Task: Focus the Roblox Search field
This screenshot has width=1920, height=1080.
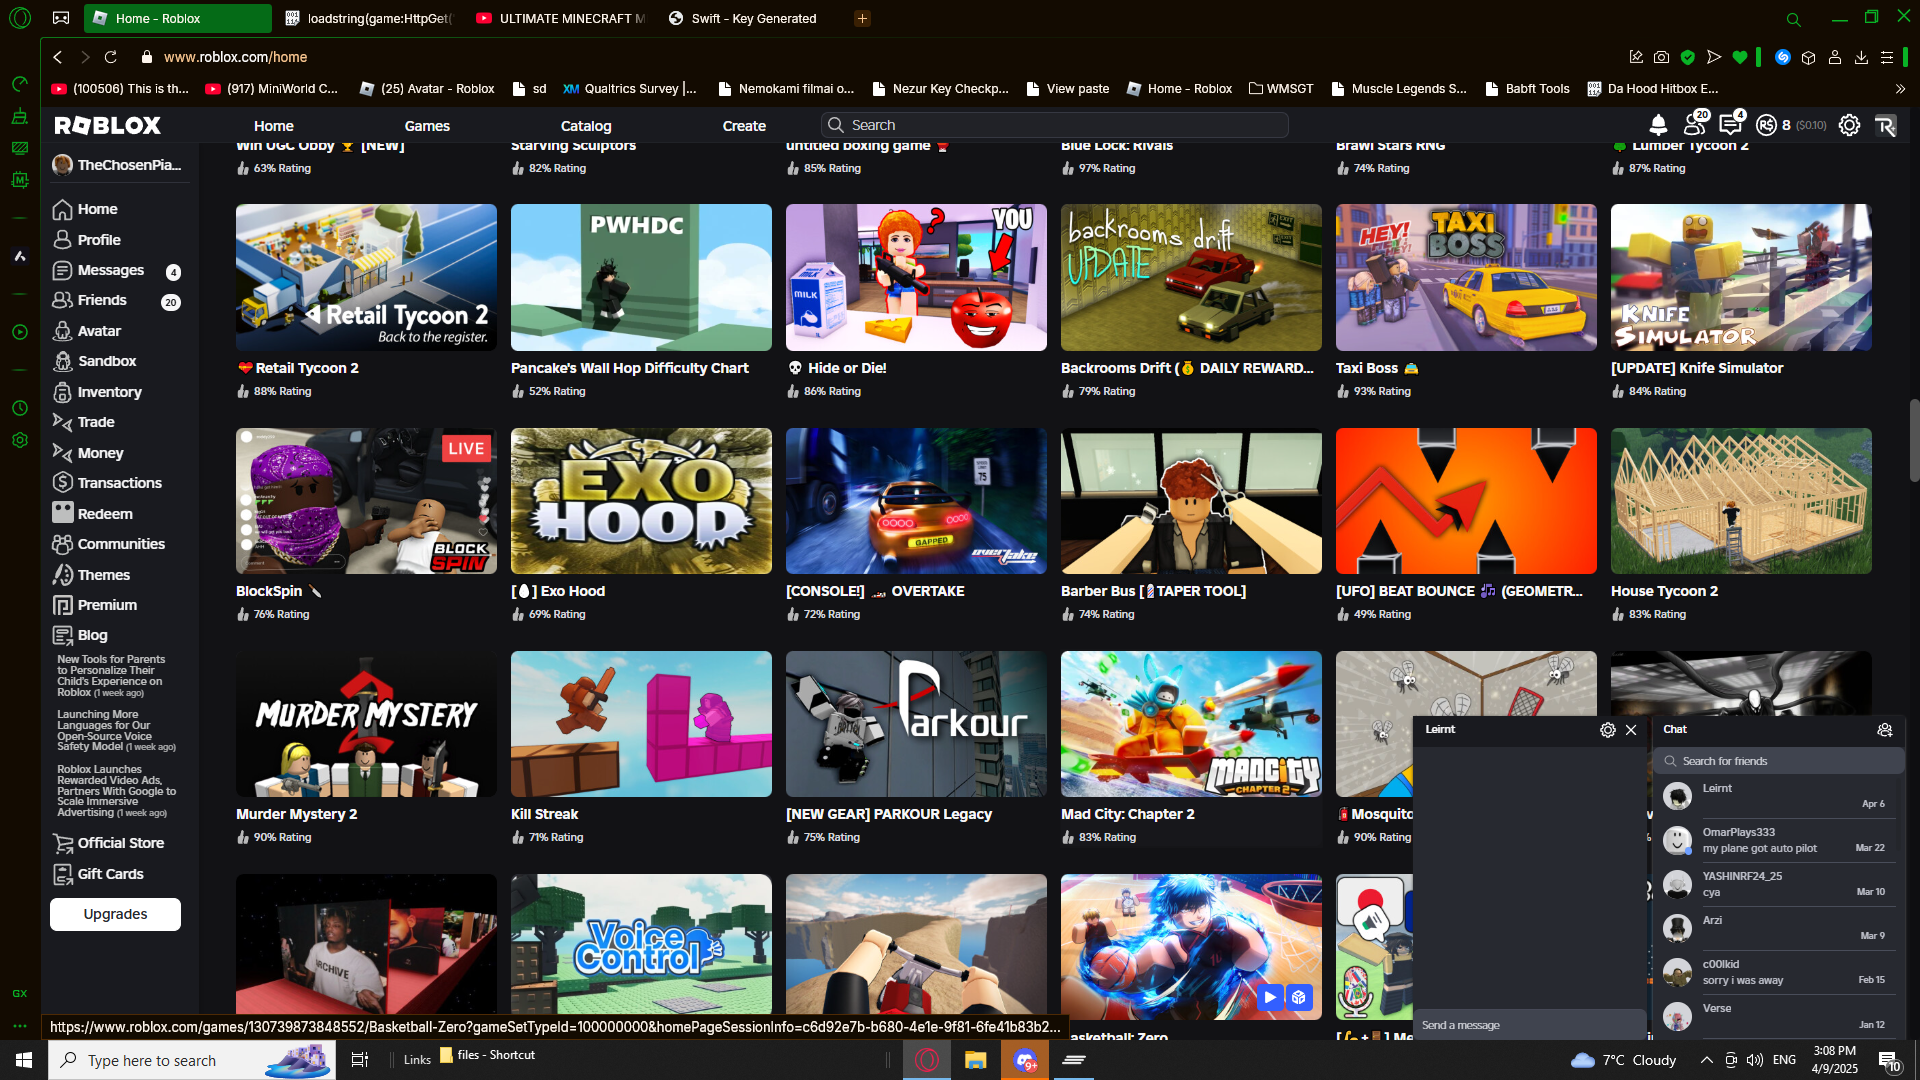Action: (x=1055, y=125)
